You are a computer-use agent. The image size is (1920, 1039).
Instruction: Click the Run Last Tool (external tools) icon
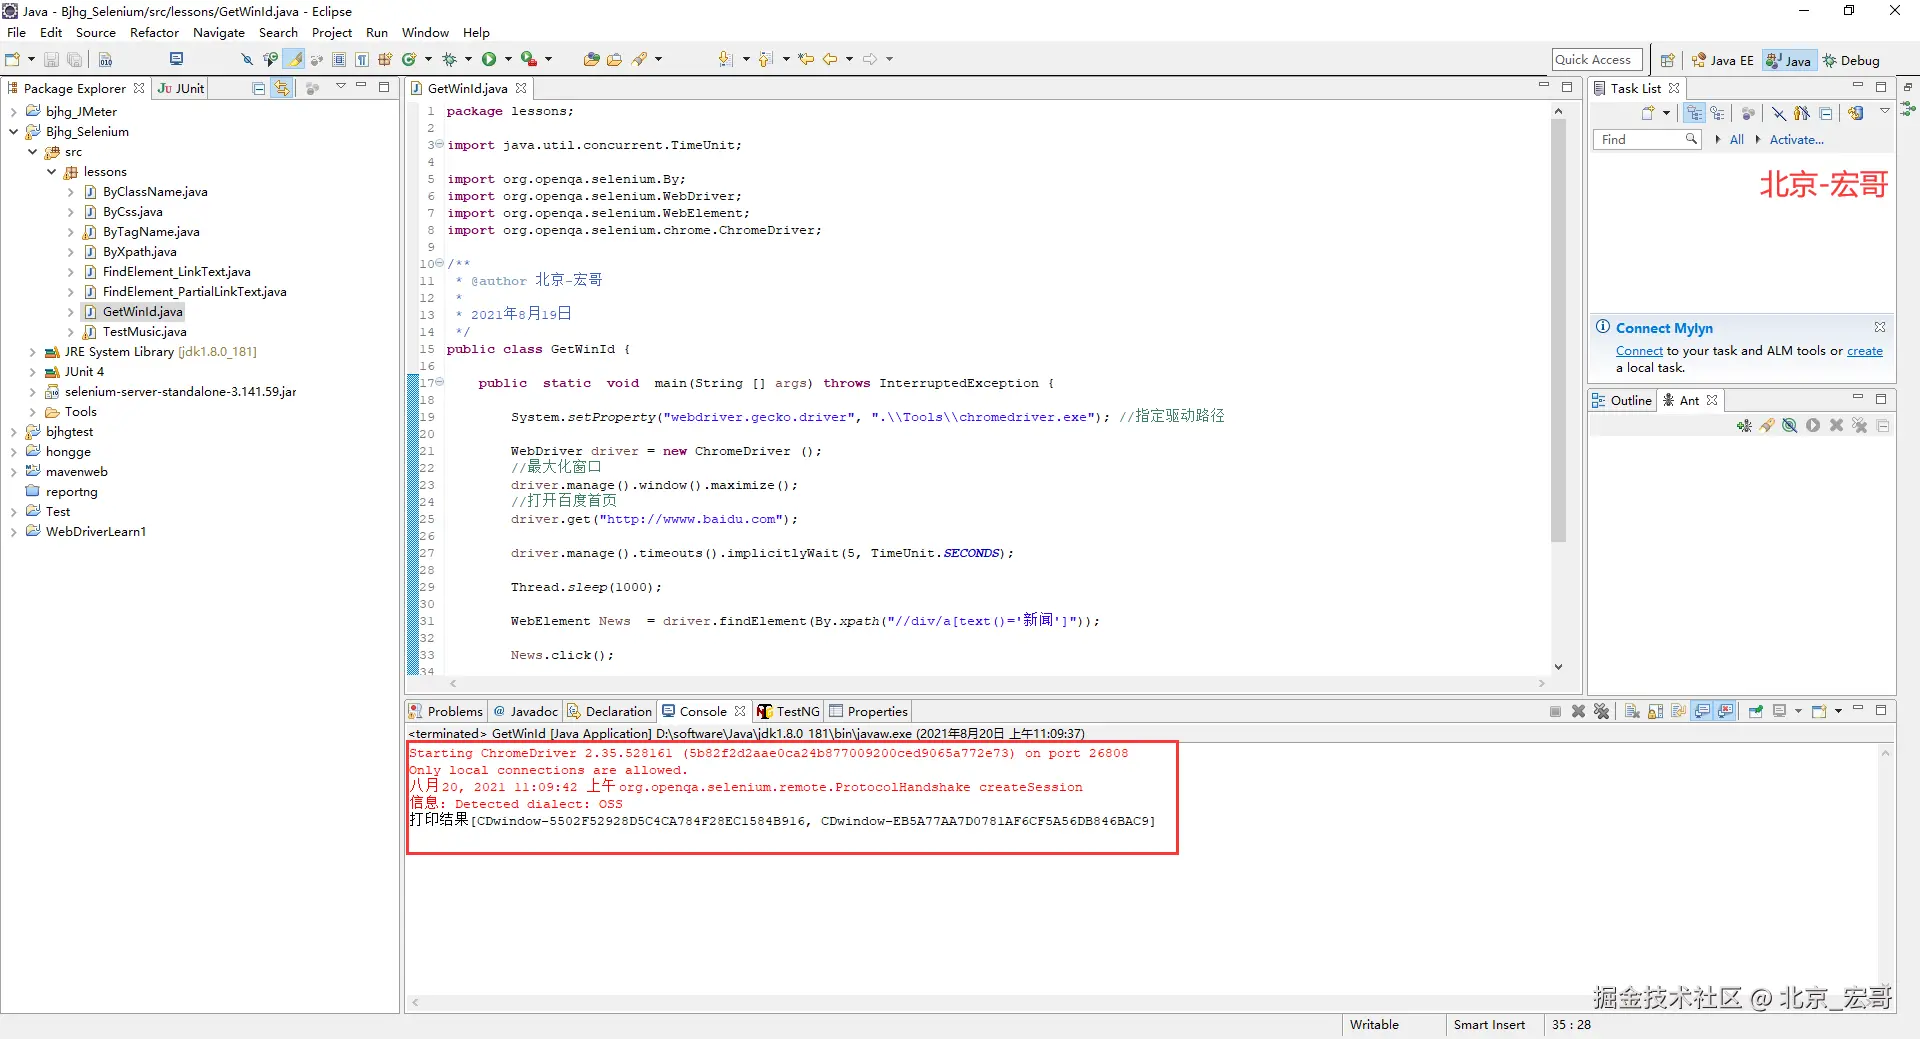point(529,60)
